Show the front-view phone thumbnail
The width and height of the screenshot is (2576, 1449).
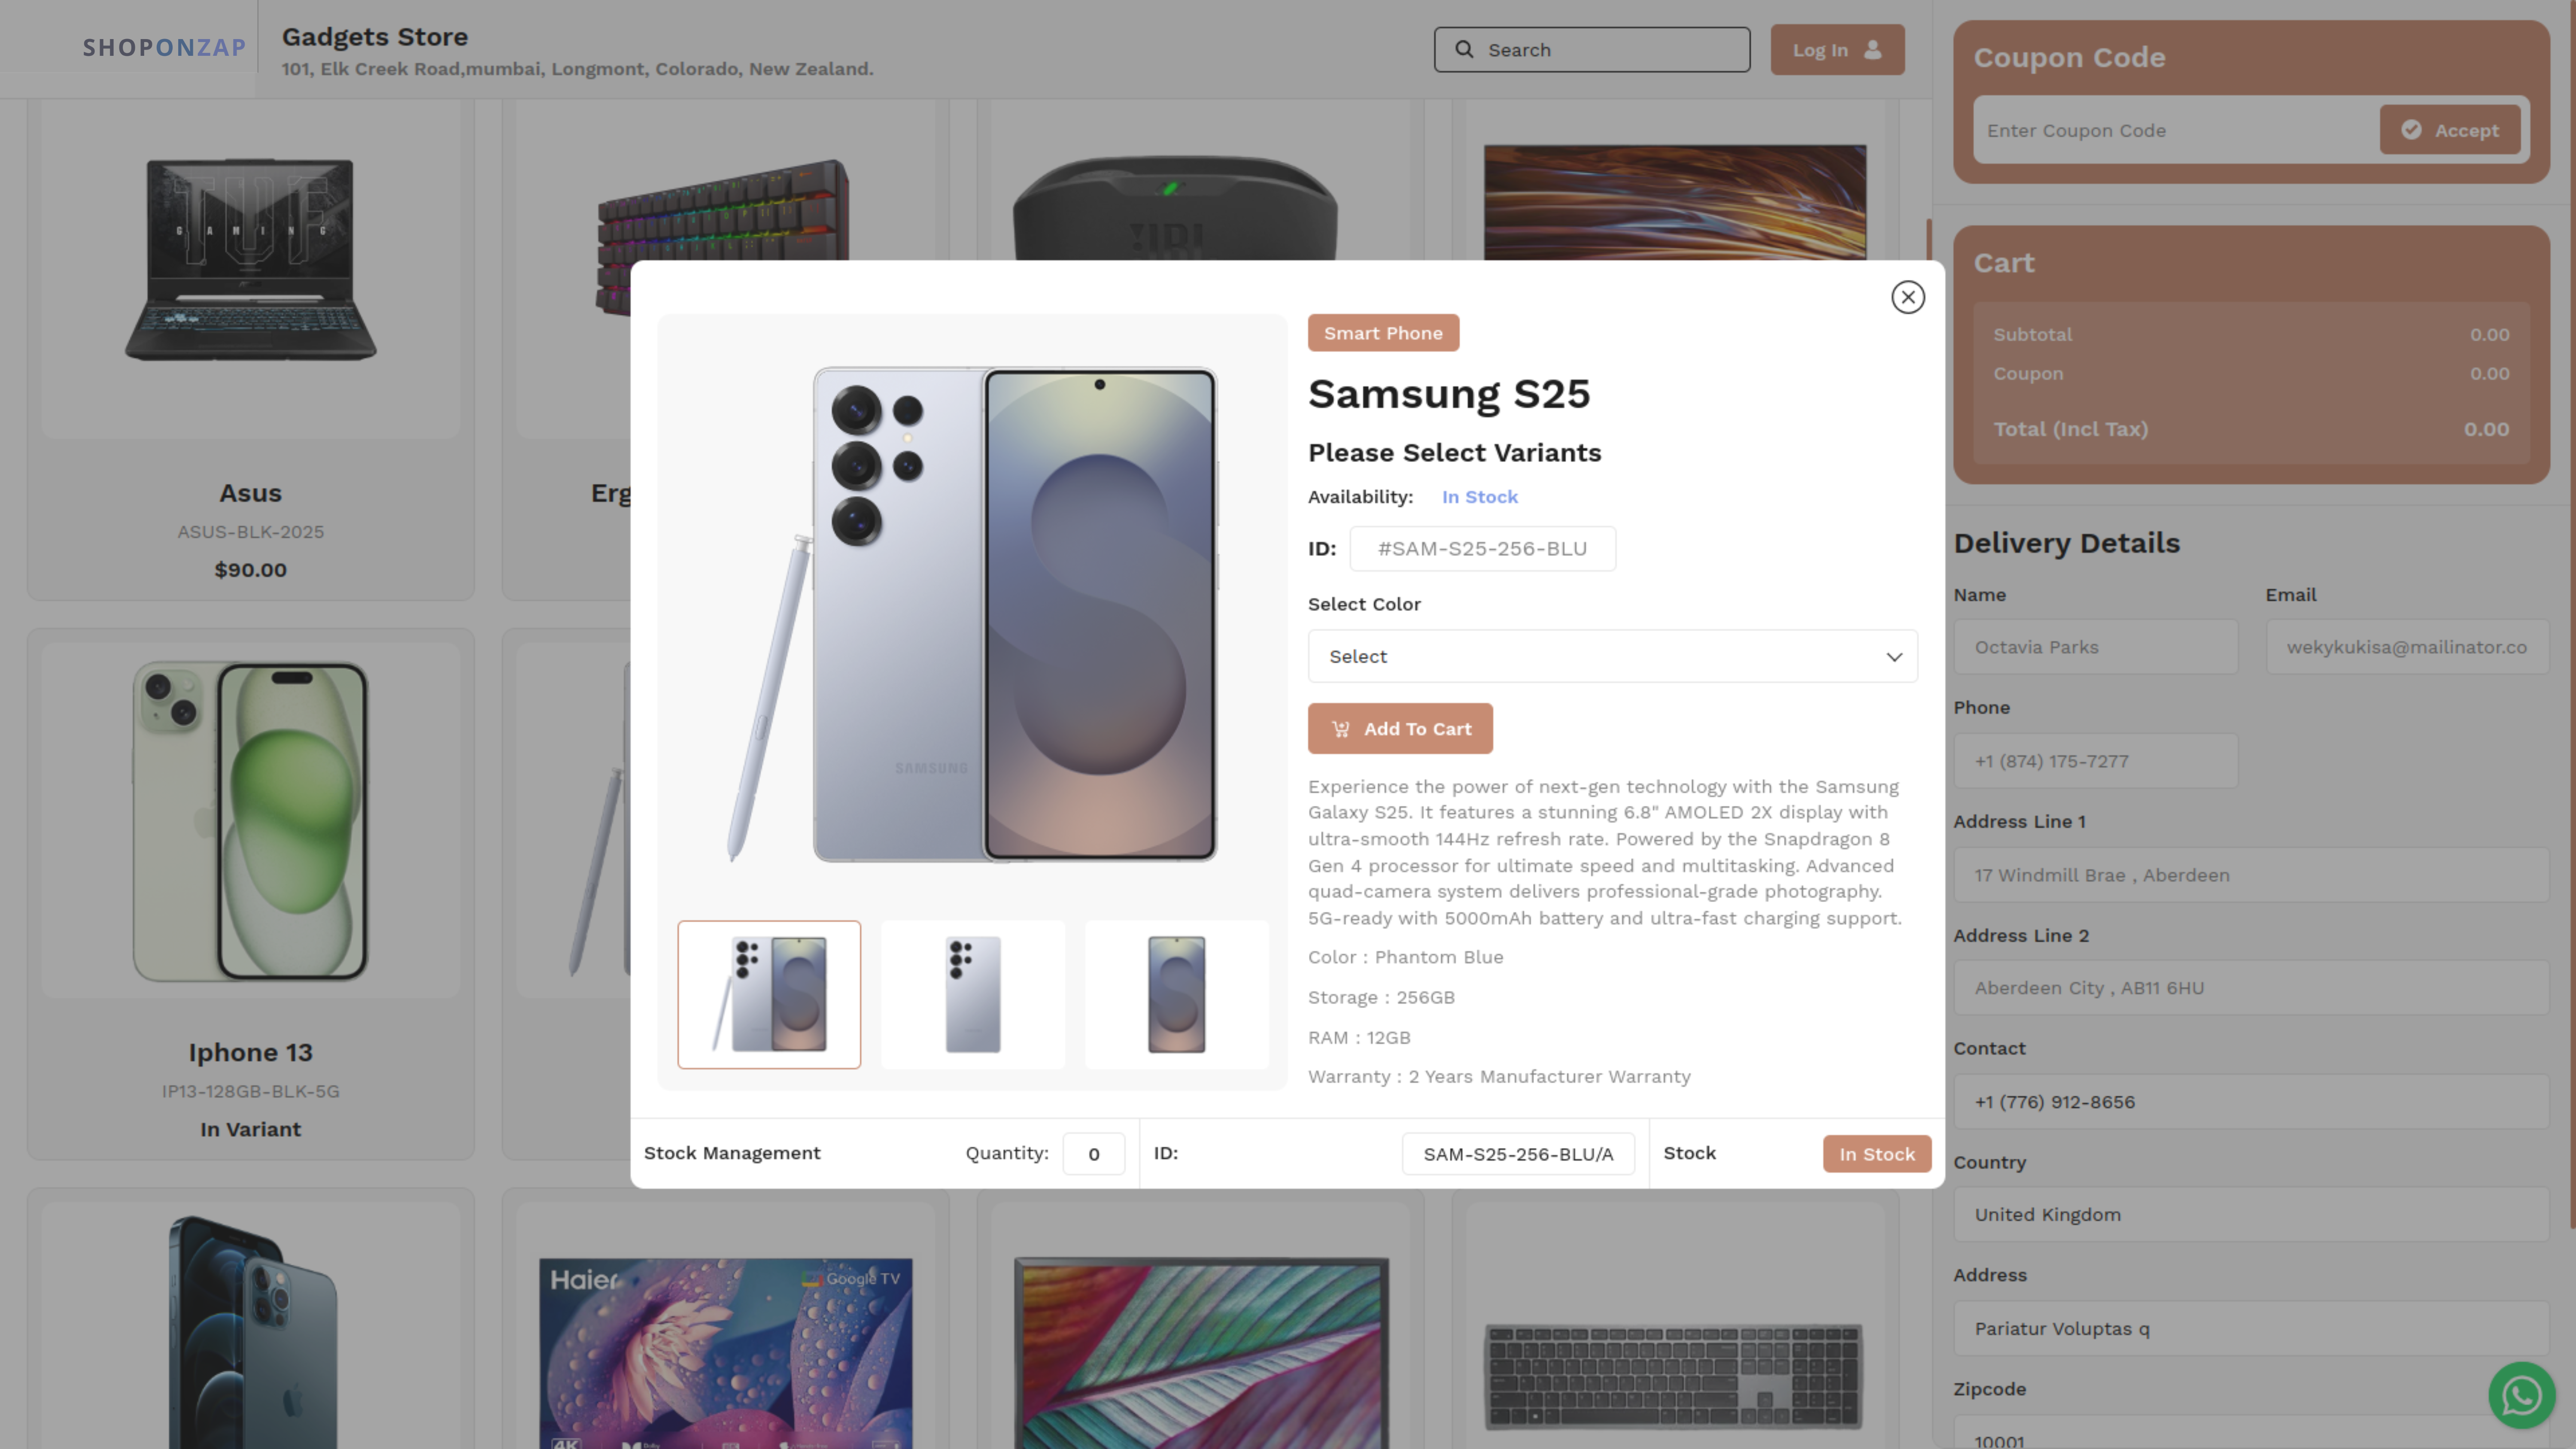tap(1176, 994)
